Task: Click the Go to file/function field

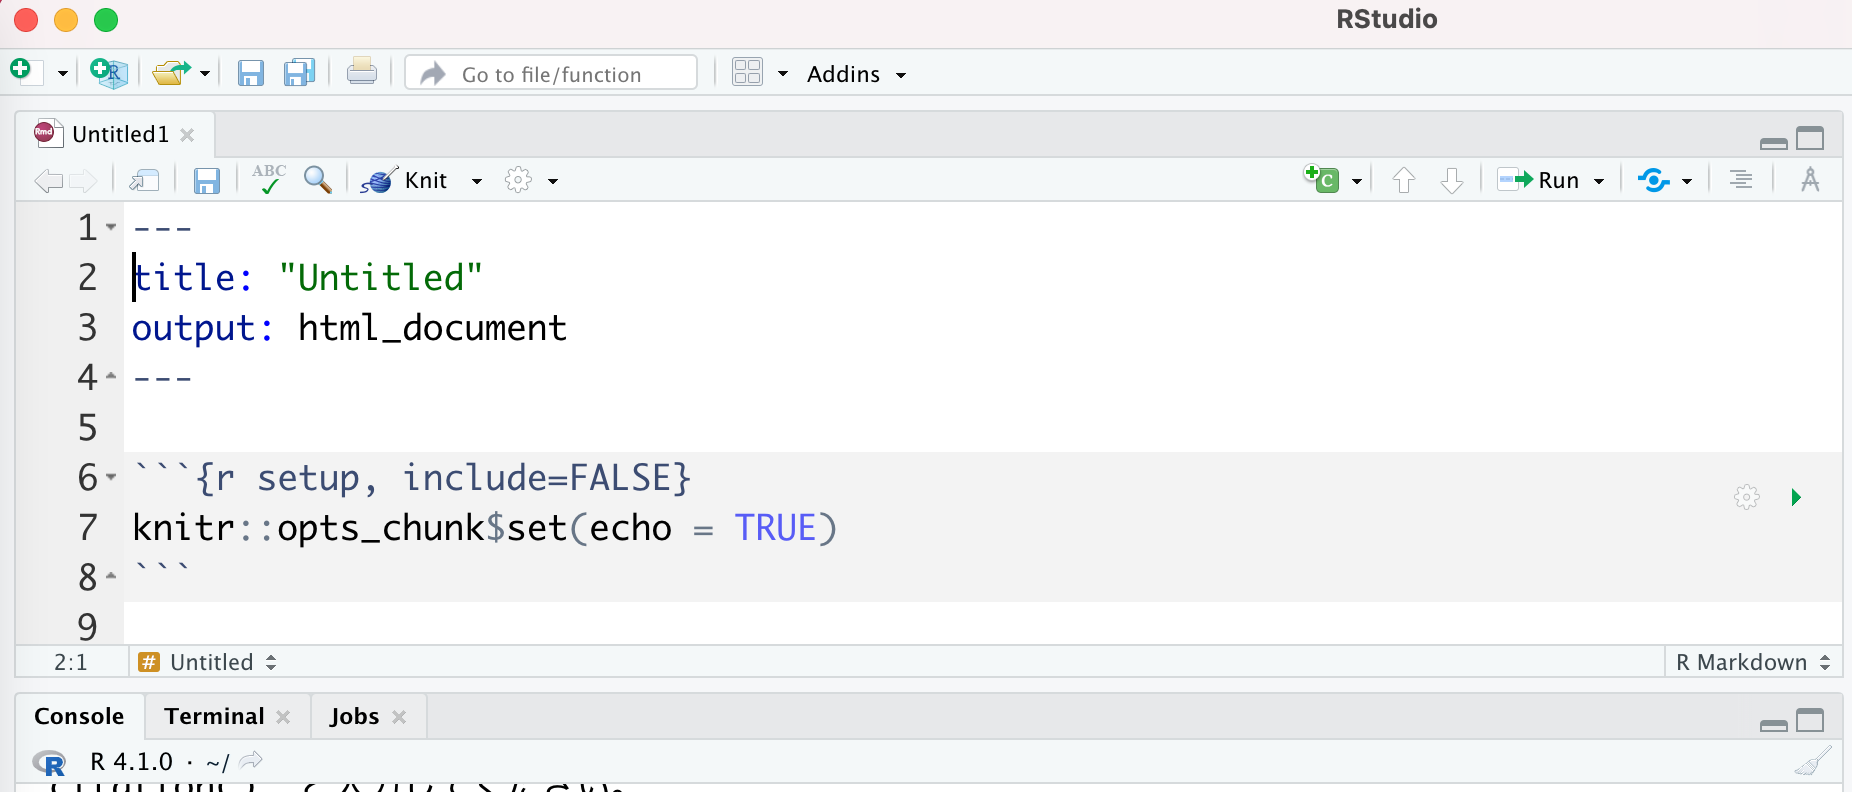Action: point(551,74)
